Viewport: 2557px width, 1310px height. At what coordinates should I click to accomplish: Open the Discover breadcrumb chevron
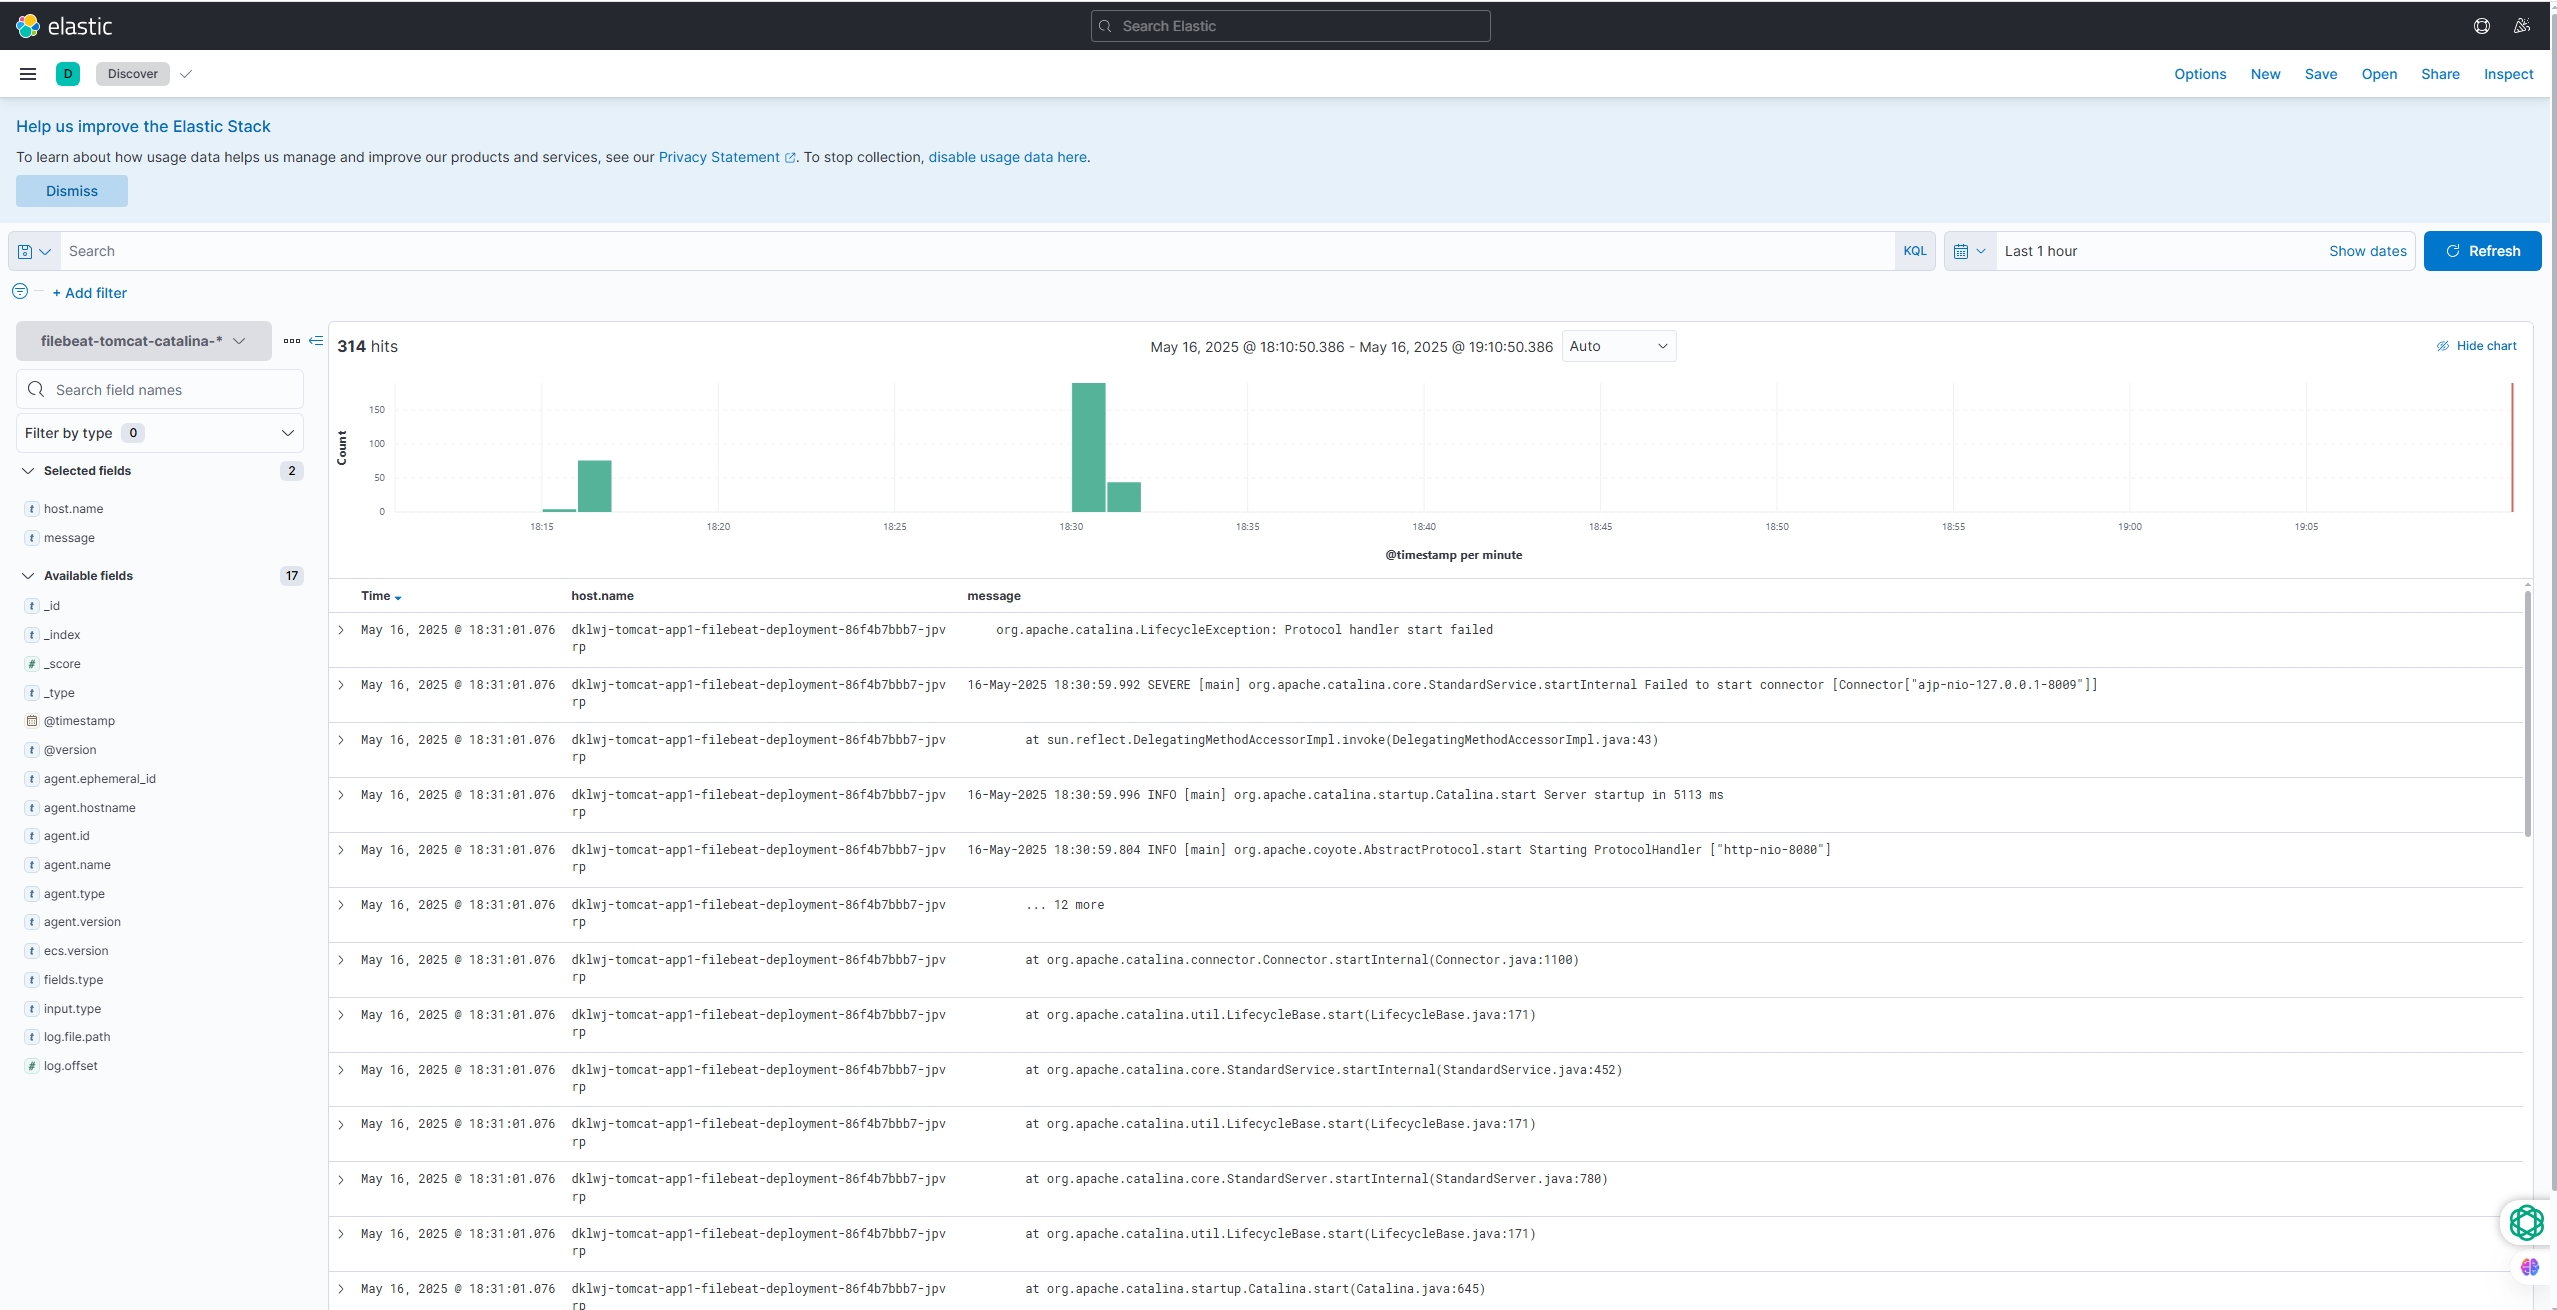(x=186, y=74)
